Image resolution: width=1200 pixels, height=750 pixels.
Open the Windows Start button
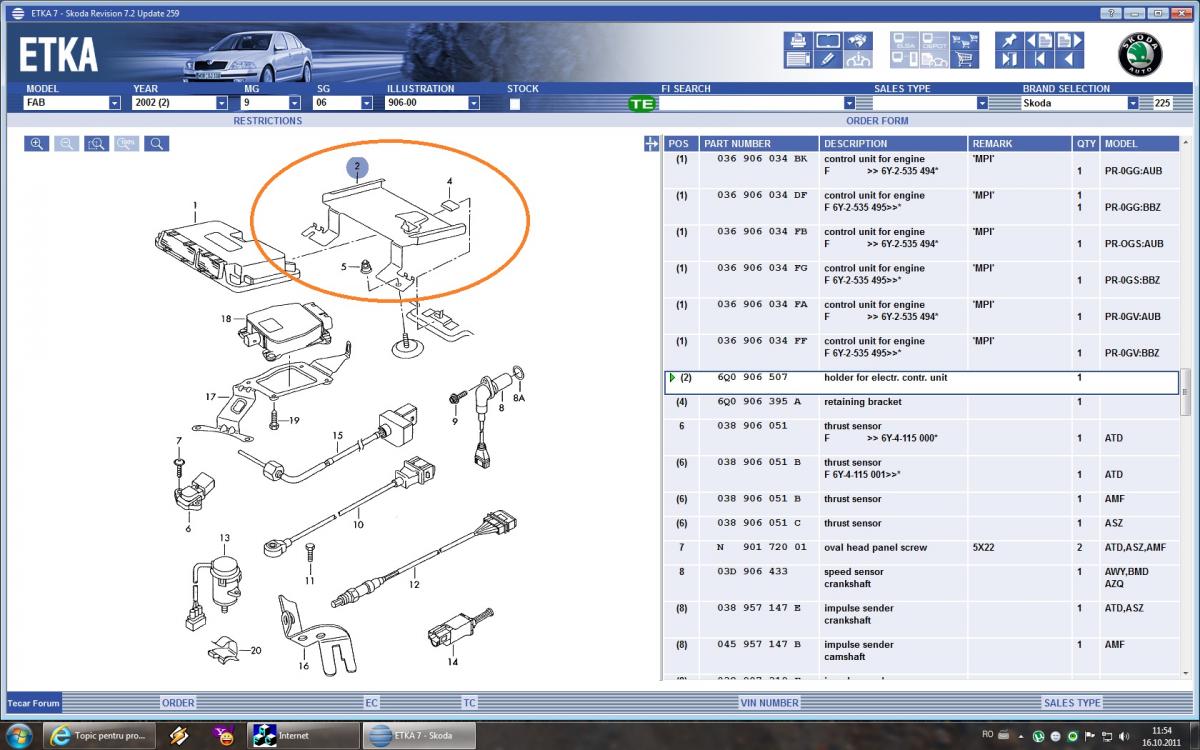20,735
